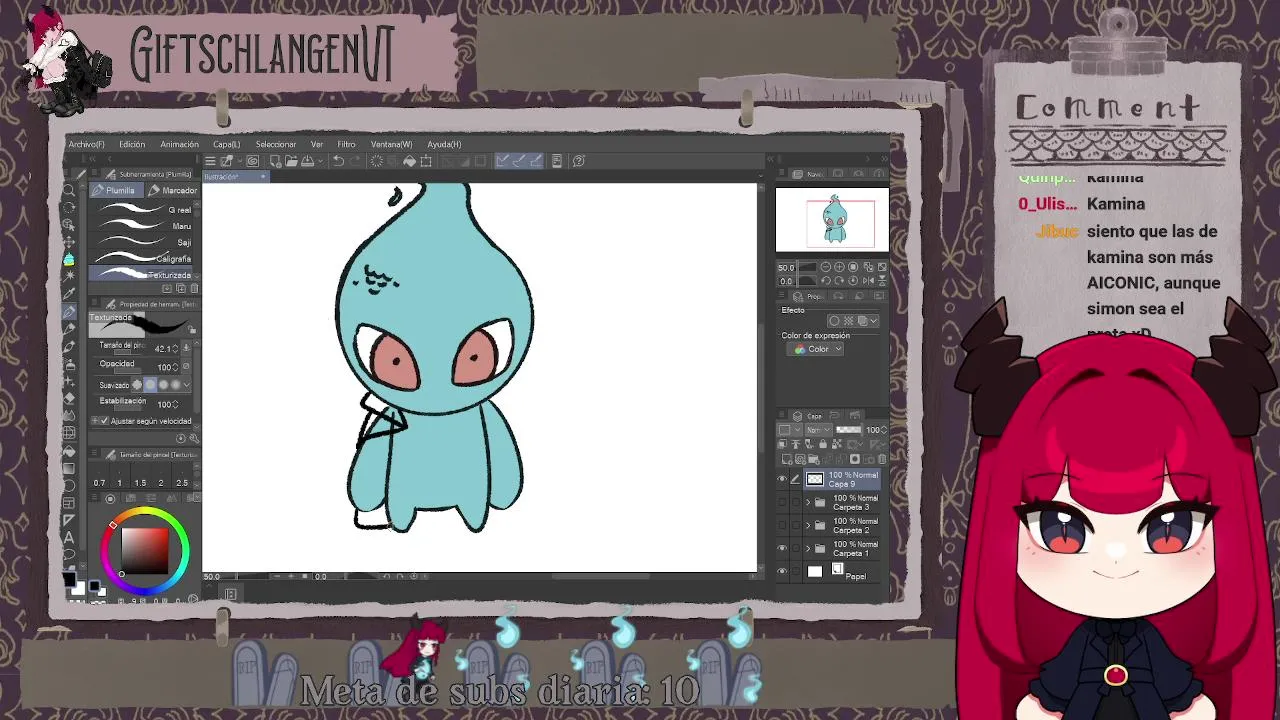Hide the Papel layer
The height and width of the screenshot is (720, 1280).
[782, 571]
